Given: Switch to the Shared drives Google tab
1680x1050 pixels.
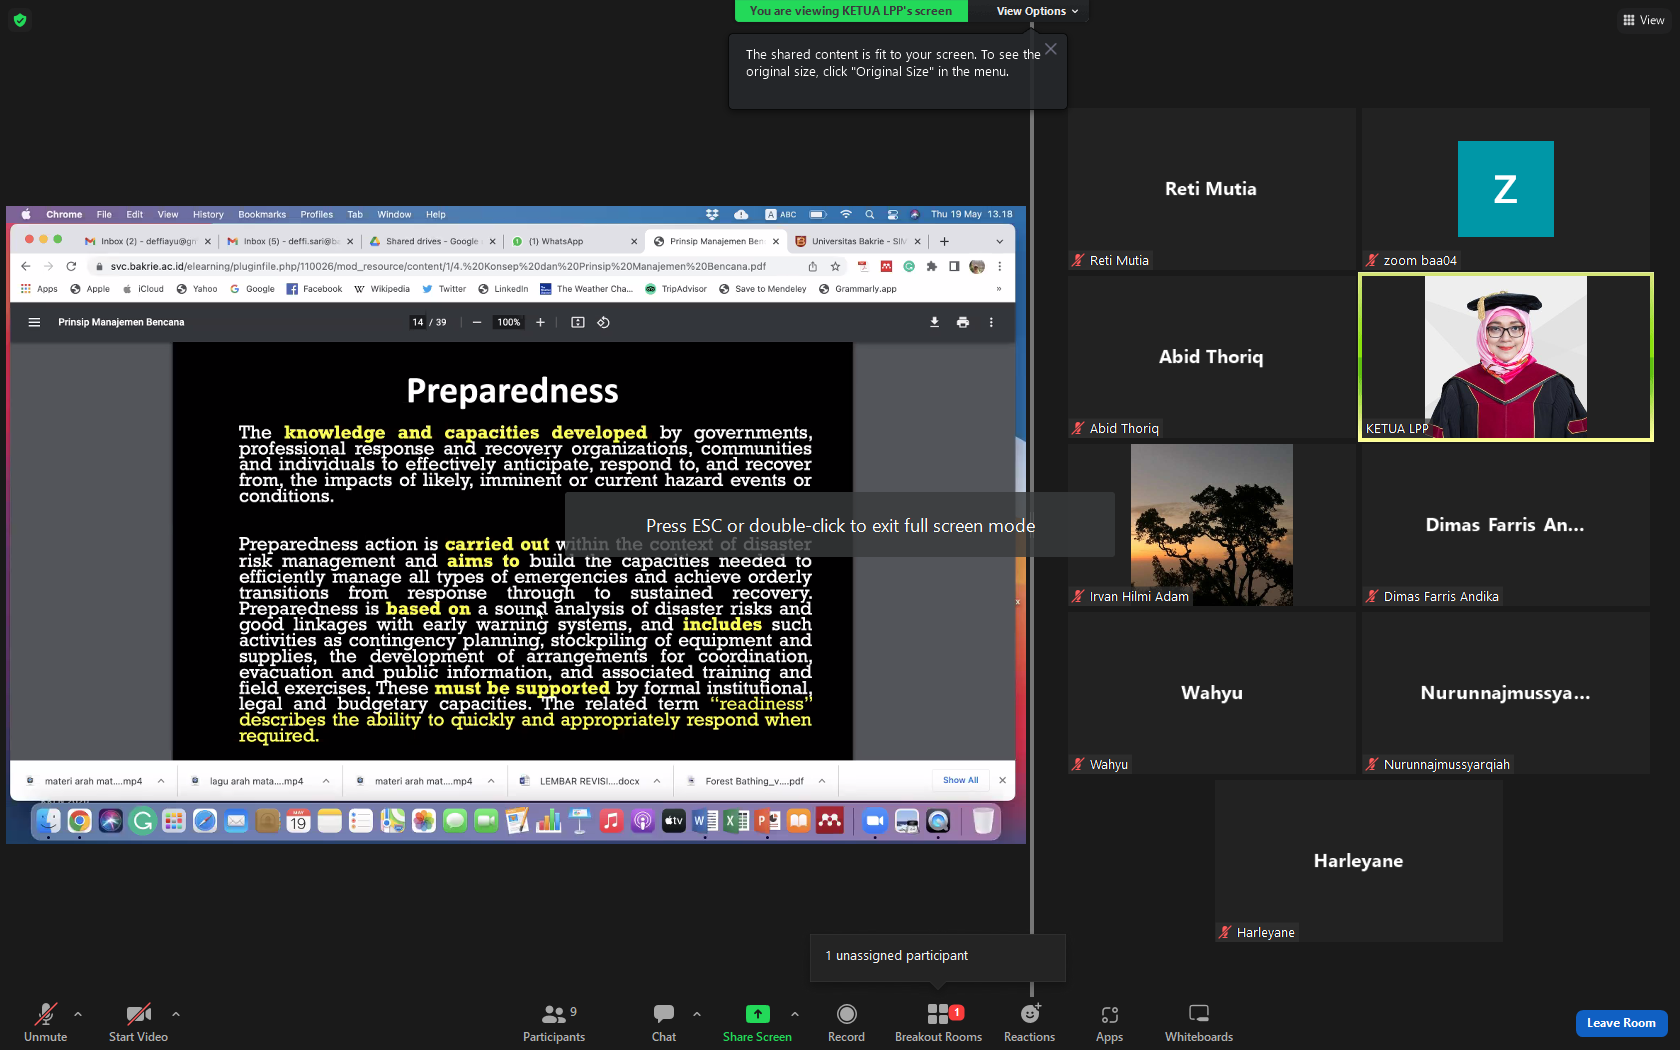Looking at the screenshot, I should tap(431, 241).
